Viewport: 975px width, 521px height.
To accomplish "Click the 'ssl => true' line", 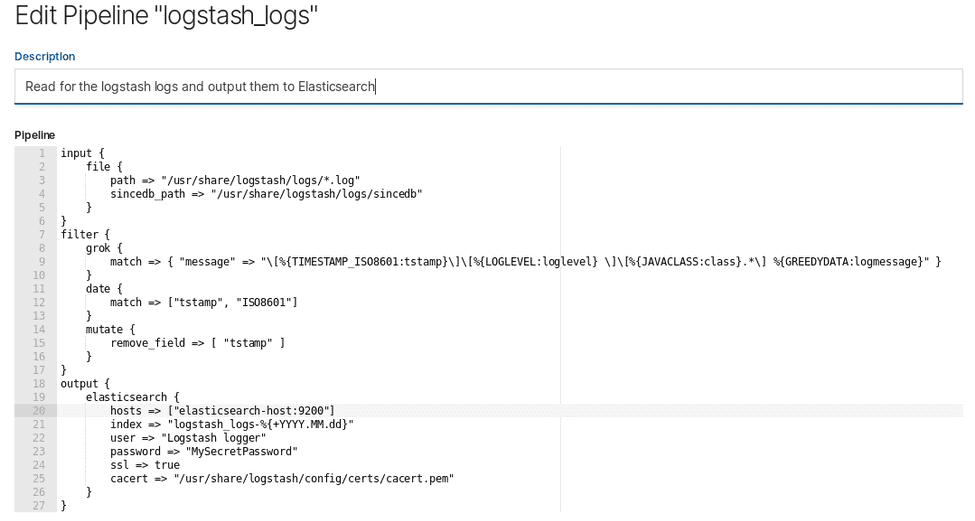I will (x=145, y=465).
